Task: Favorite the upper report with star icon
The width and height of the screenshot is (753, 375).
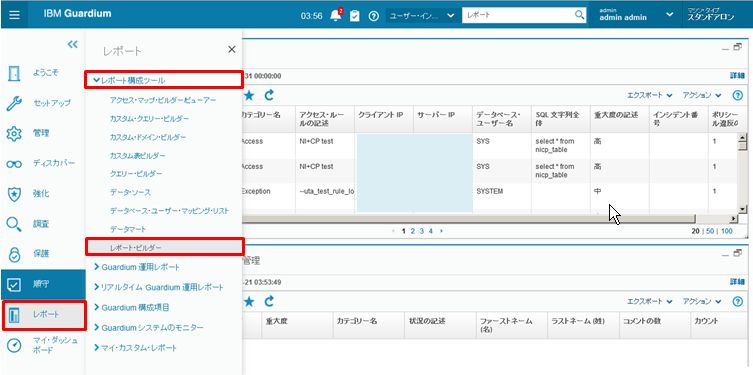Action: click(249, 95)
